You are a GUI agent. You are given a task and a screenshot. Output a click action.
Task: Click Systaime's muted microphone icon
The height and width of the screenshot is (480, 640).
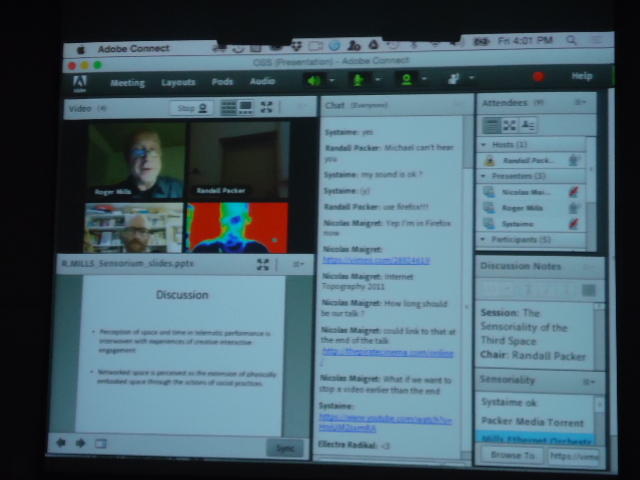point(574,224)
